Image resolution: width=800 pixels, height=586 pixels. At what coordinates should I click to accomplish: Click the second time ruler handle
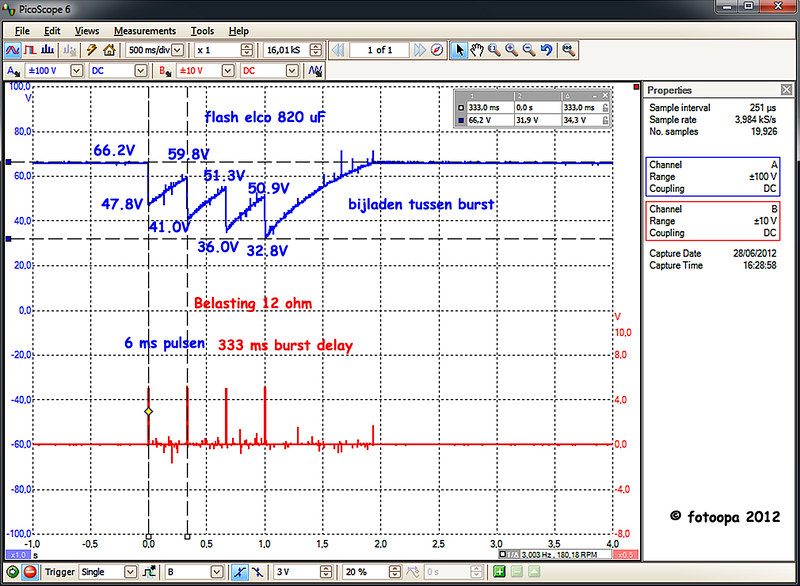[187, 537]
